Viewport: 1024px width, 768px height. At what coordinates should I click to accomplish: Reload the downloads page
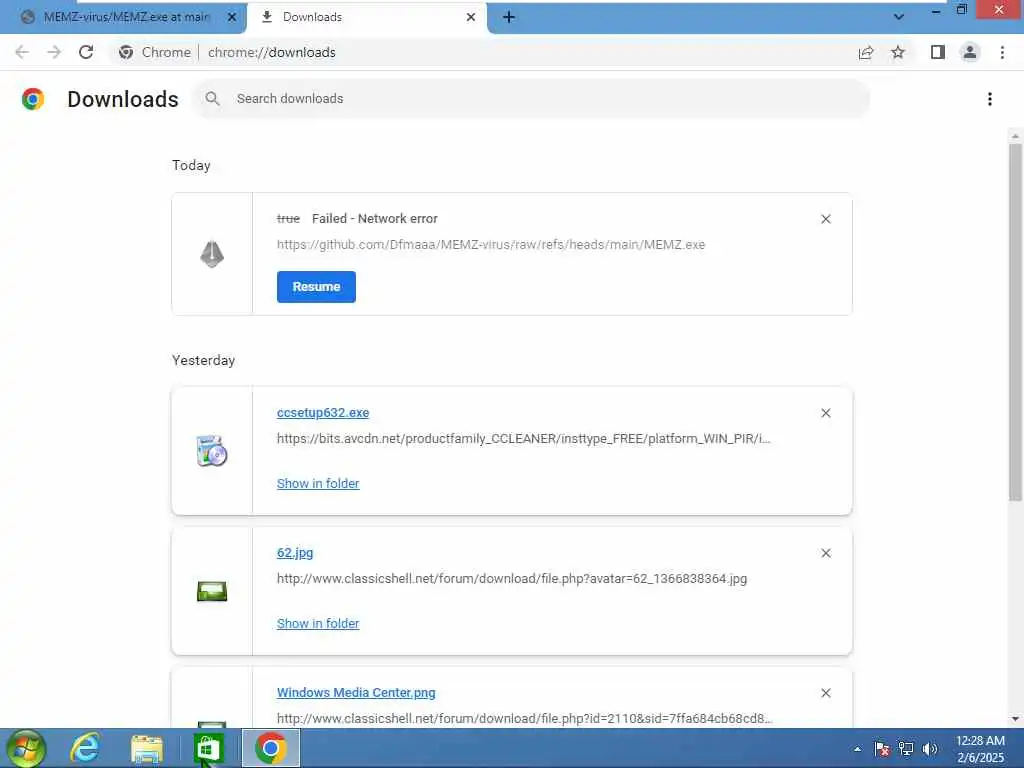[86, 52]
